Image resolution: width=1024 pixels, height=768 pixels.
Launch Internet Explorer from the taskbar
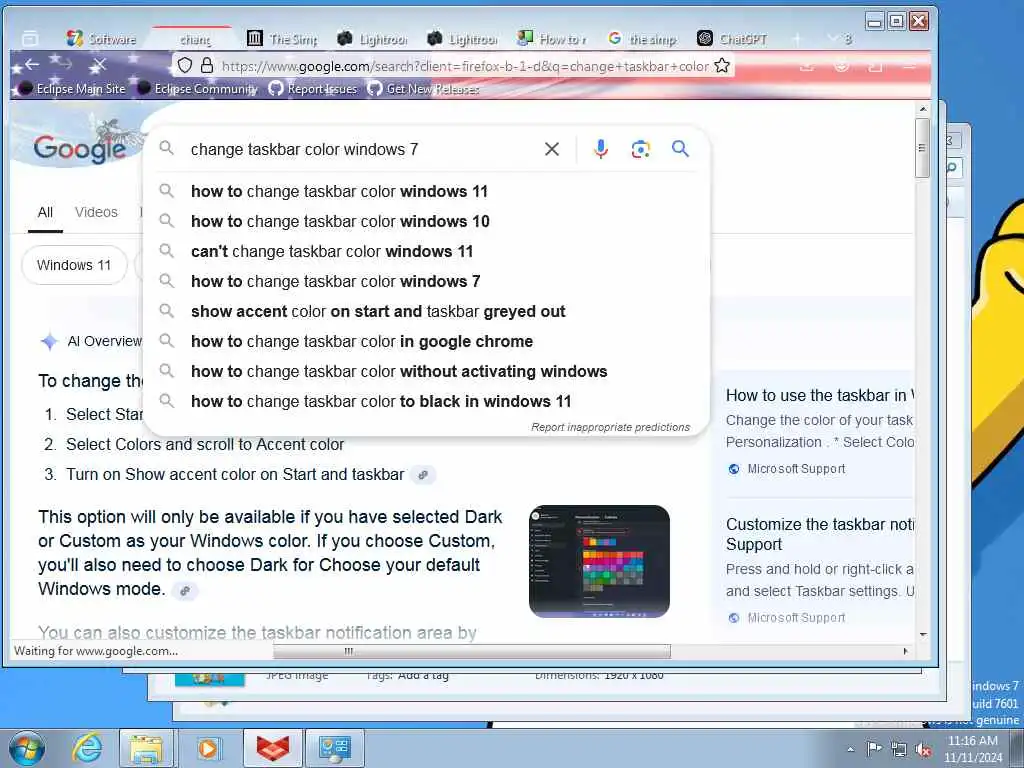coord(87,748)
